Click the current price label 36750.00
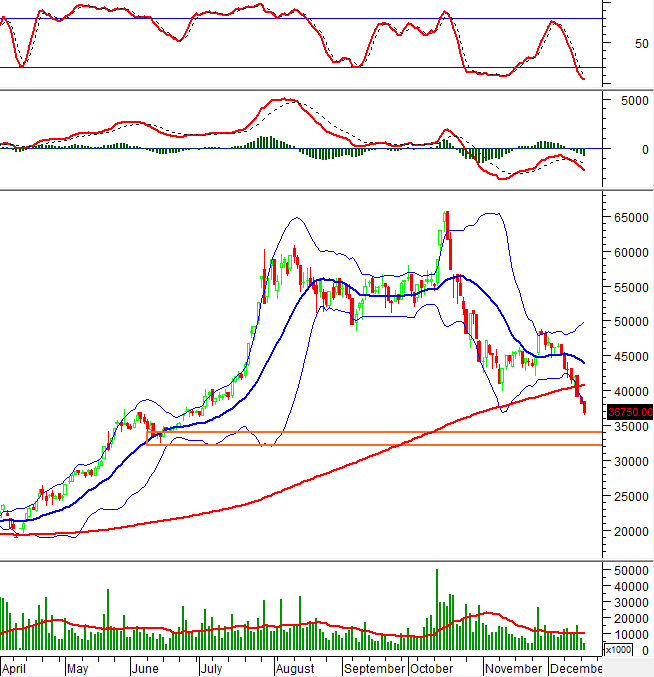Viewport: 654px width, 677px height. [628, 411]
